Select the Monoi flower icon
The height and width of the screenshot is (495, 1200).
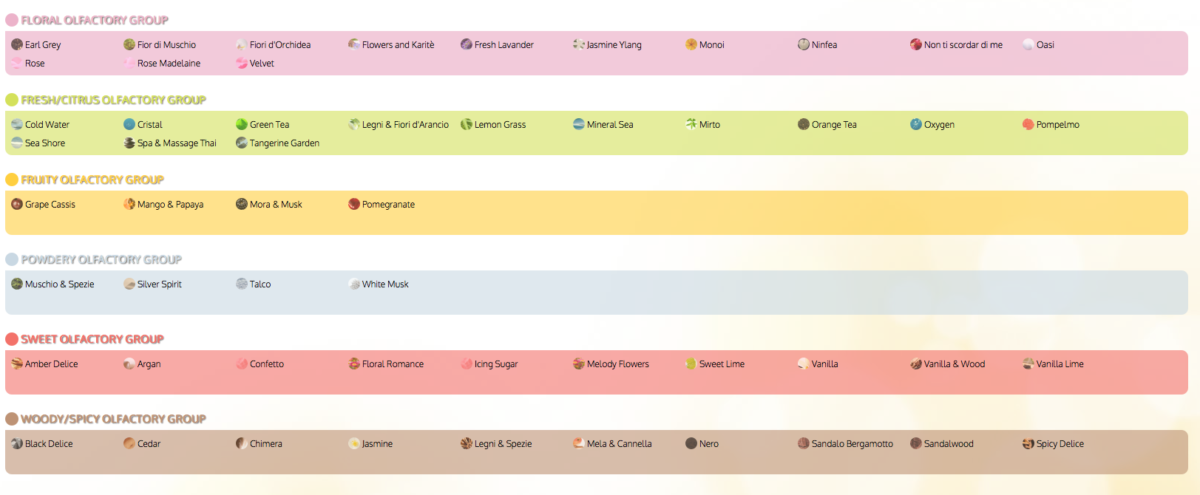click(691, 45)
